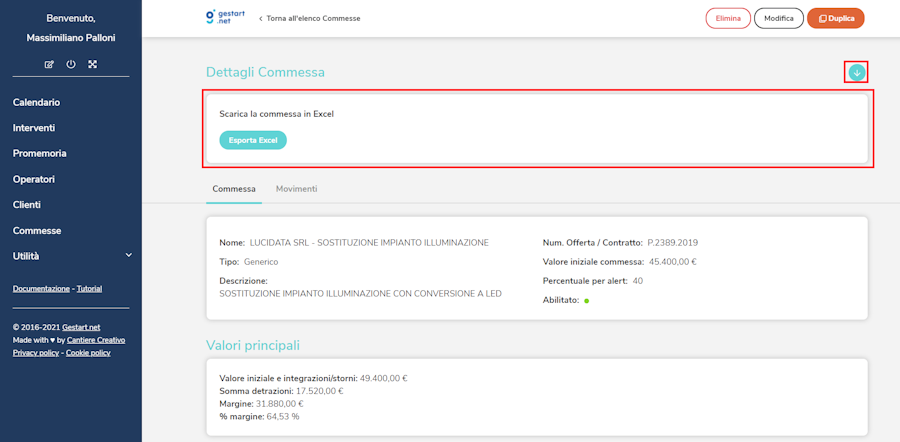Expand the Utilità menu chevron
Screen dimensions: 900x442
tap(129, 255)
